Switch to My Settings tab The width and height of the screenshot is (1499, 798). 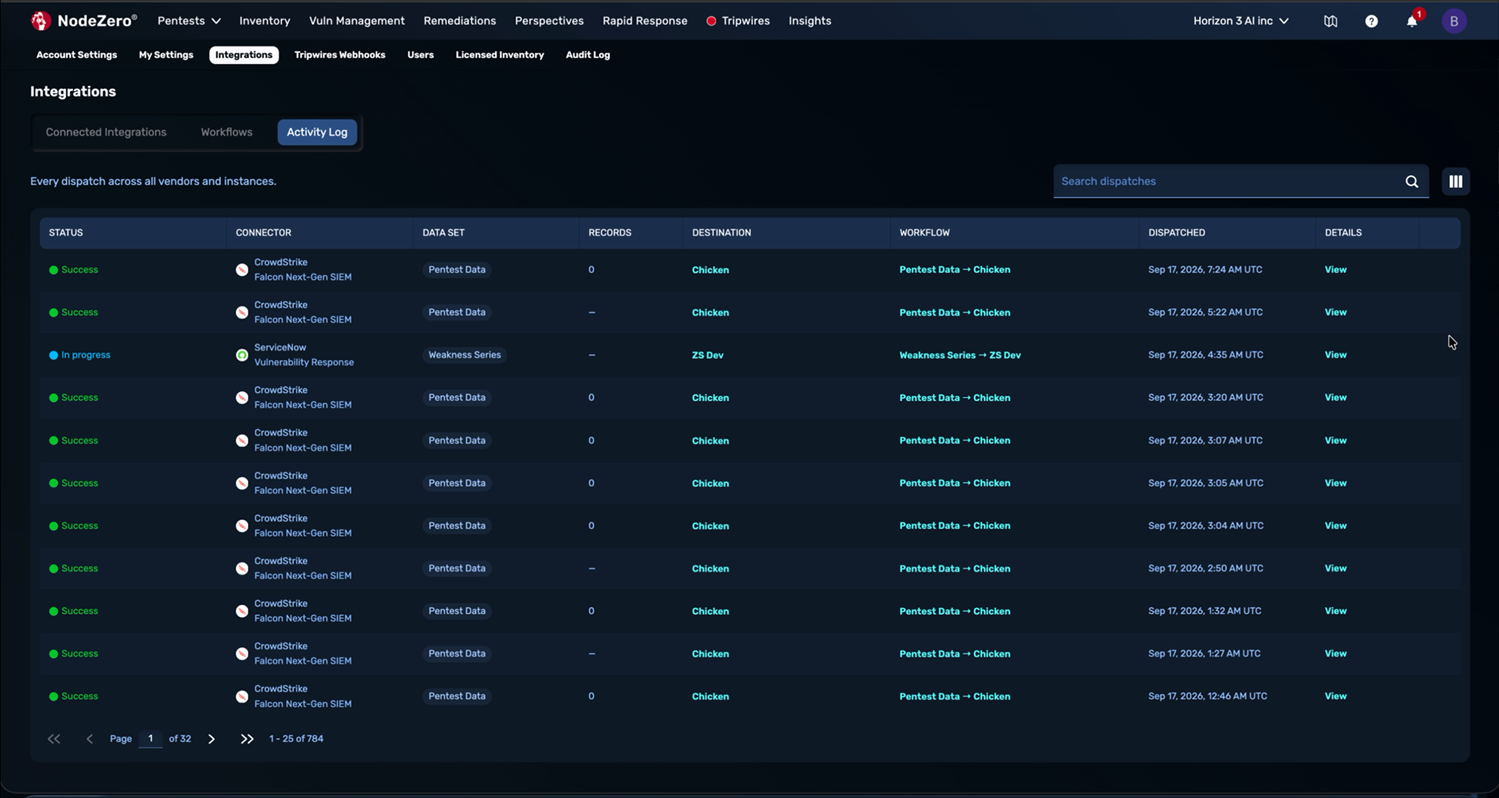[166, 55]
